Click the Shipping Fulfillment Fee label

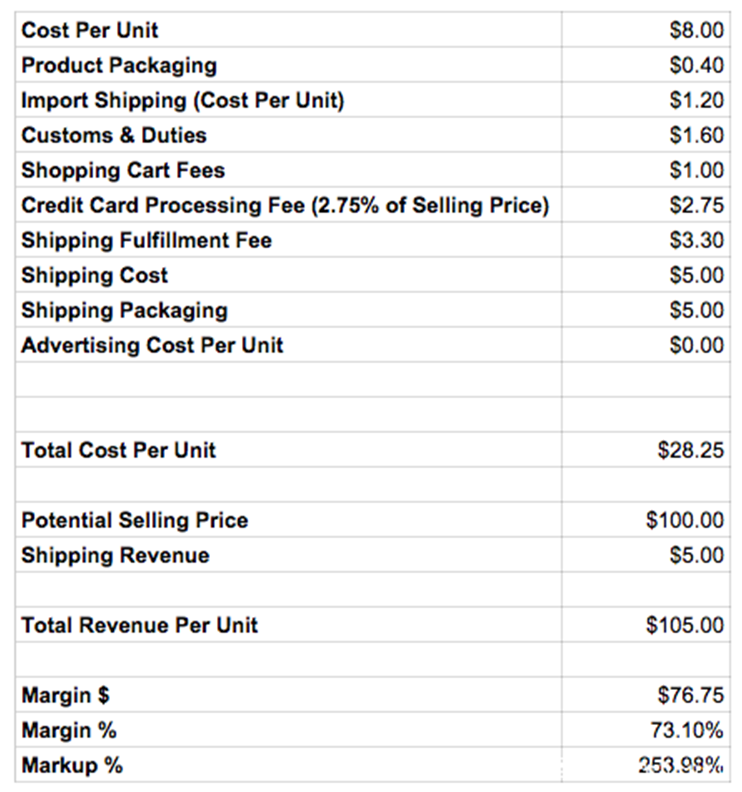[x=146, y=240]
